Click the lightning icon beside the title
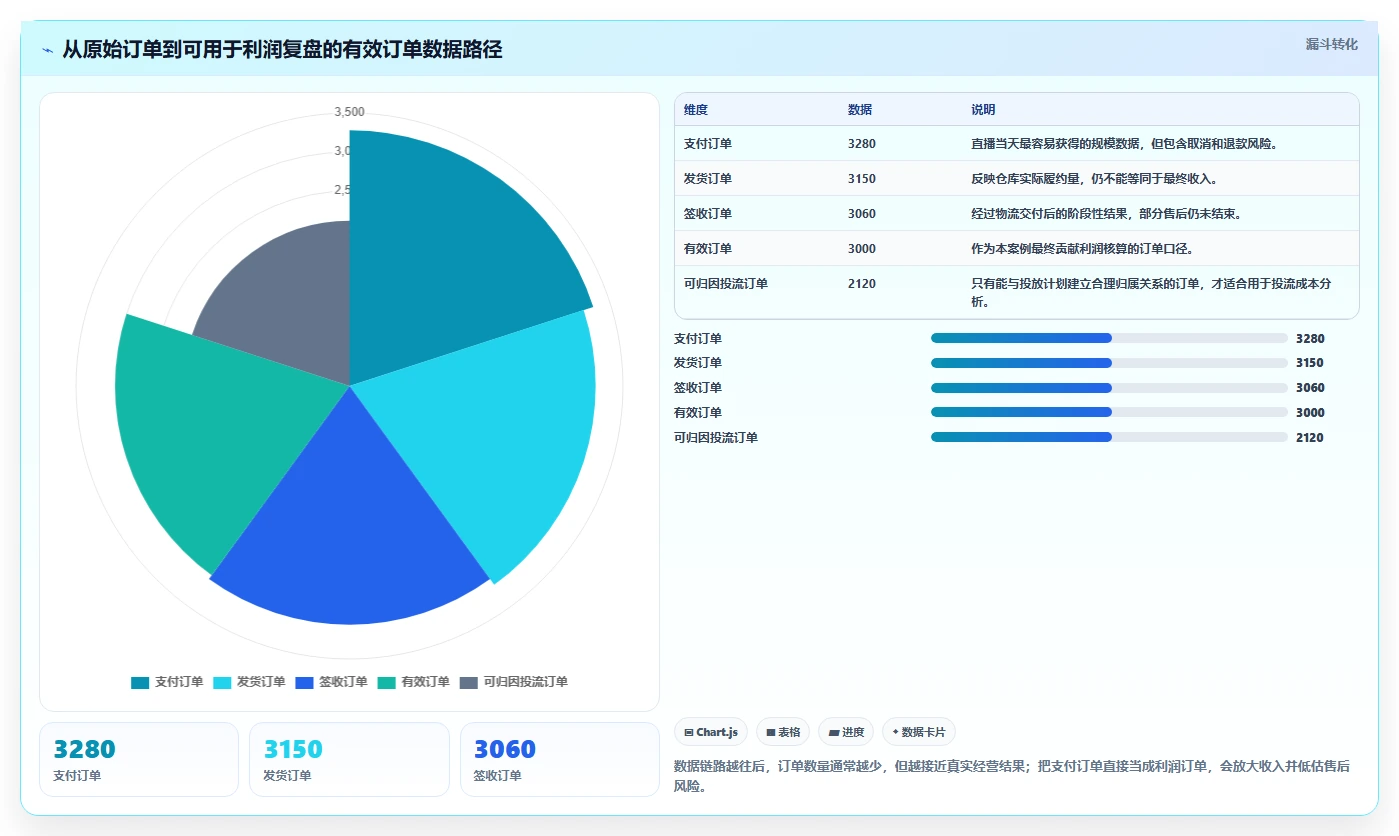 click(x=48, y=50)
